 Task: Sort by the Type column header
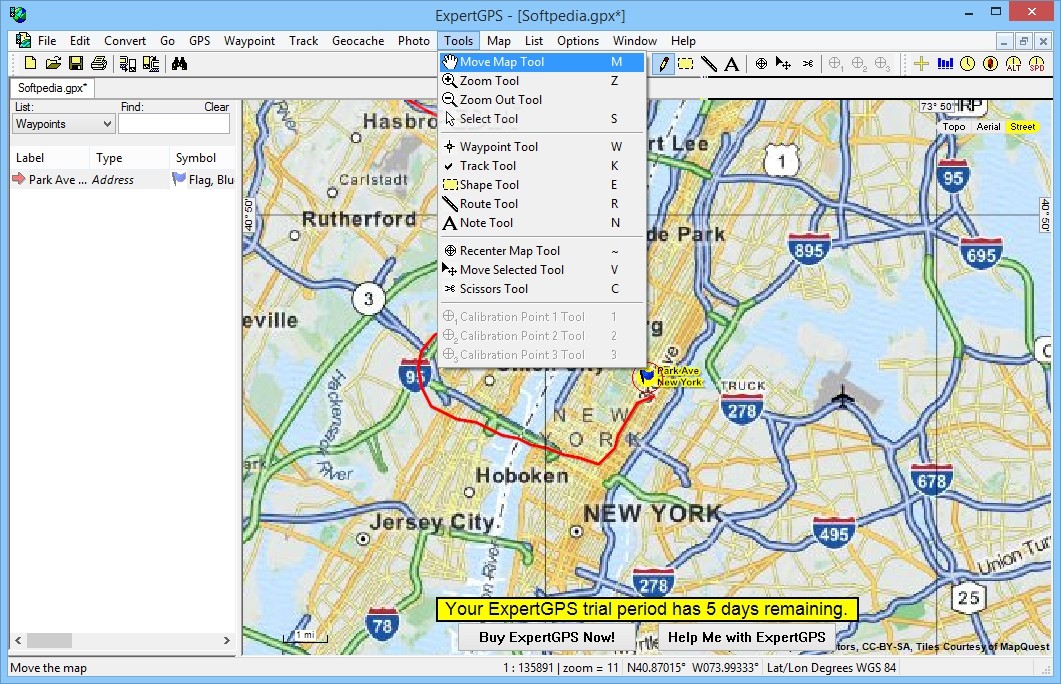tap(129, 158)
